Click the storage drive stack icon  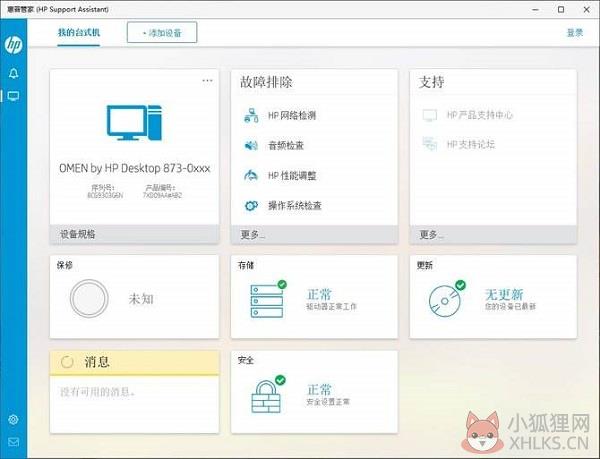[267, 301]
